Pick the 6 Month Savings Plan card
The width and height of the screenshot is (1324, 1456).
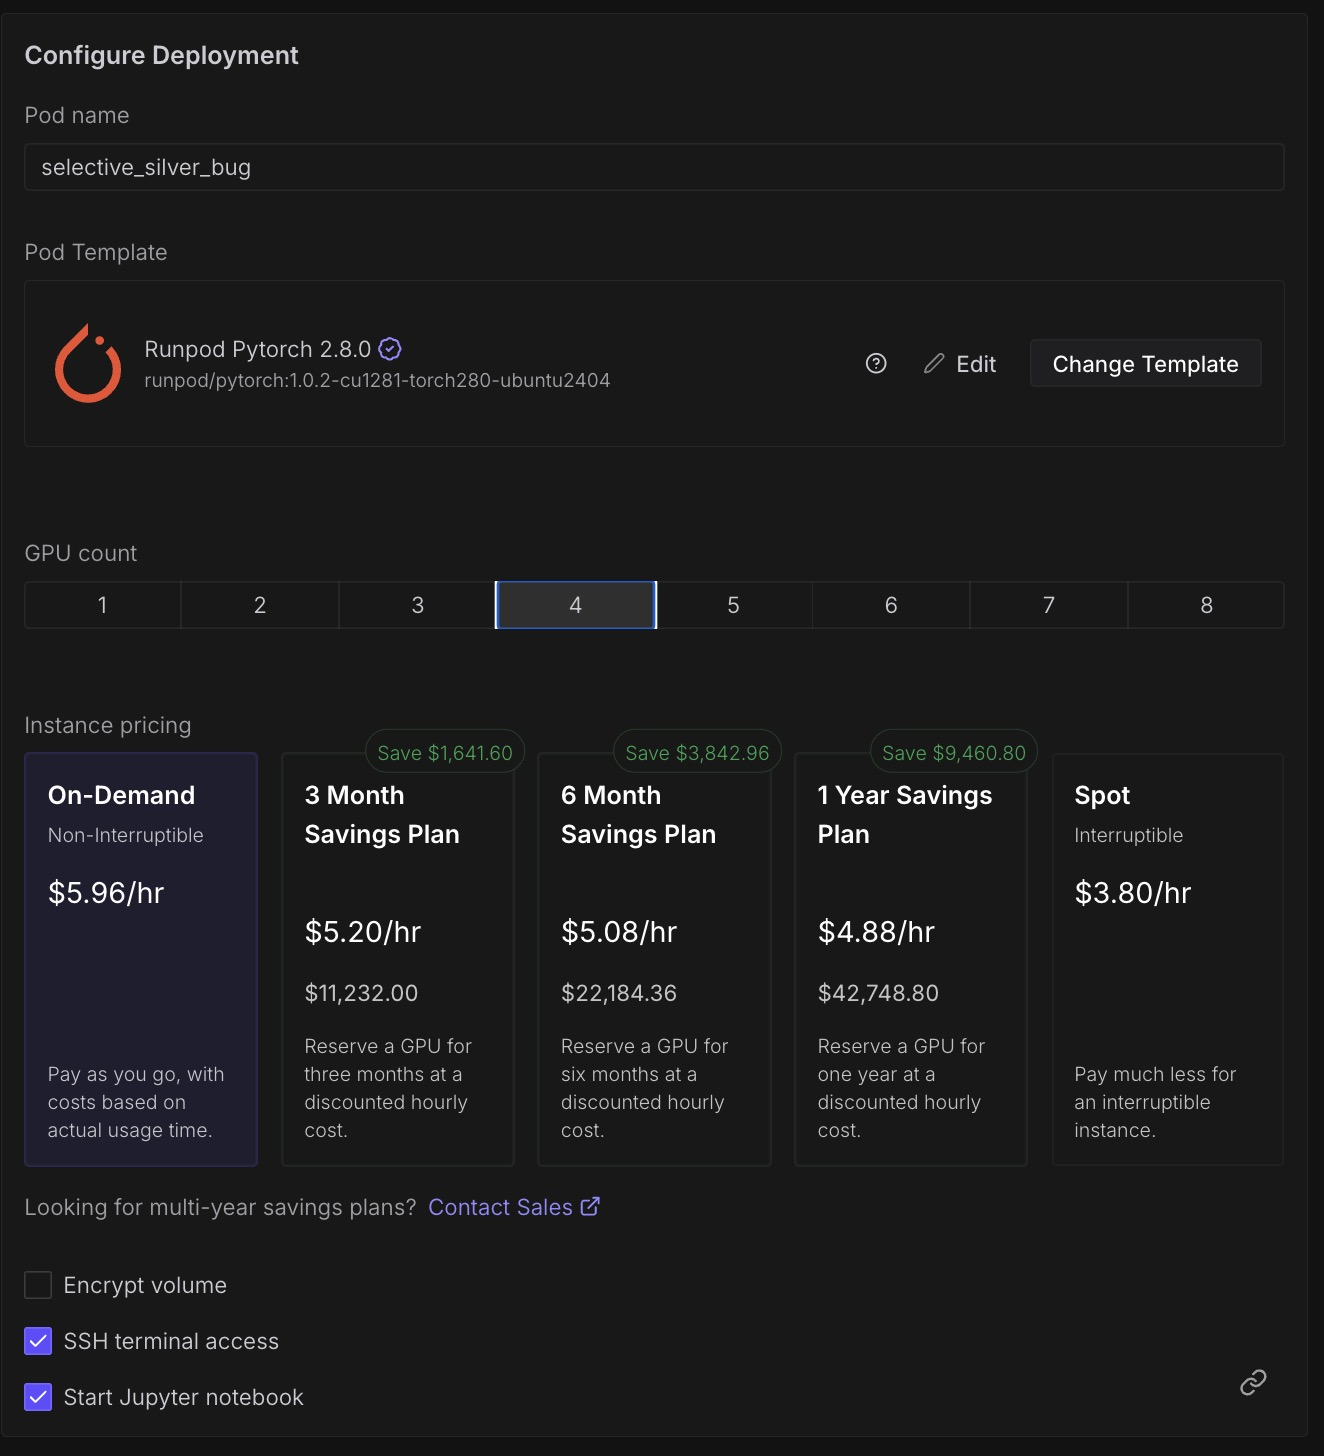654,959
